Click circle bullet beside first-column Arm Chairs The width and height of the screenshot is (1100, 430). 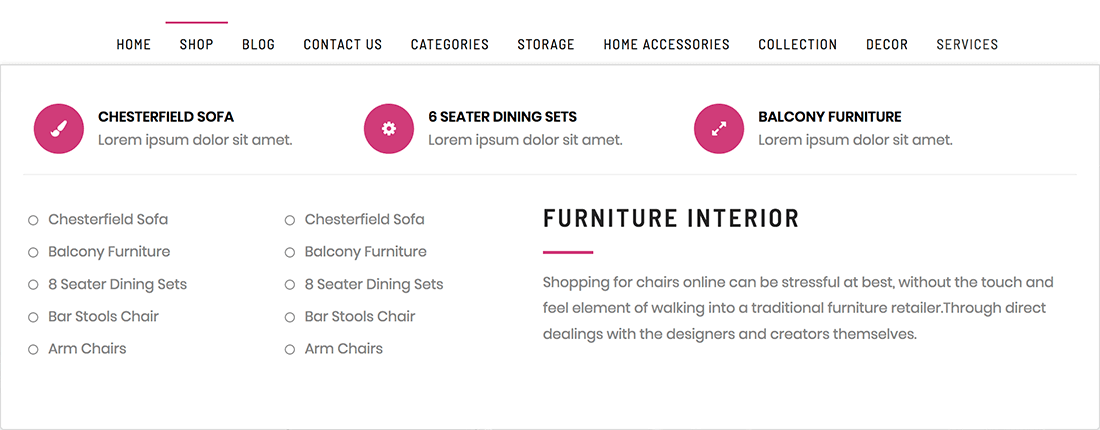(x=33, y=350)
